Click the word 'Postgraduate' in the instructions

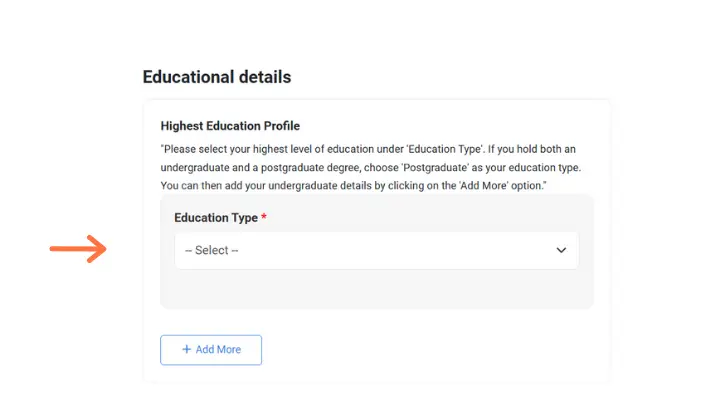point(435,168)
